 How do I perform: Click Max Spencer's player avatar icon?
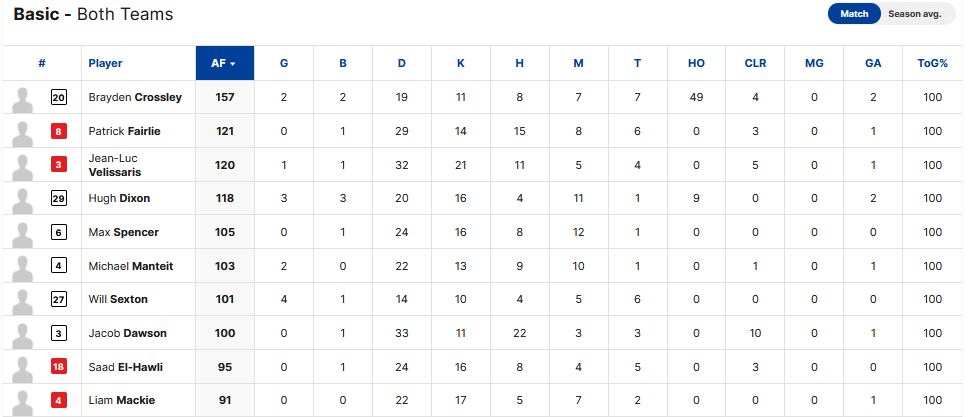[x=24, y=234]
